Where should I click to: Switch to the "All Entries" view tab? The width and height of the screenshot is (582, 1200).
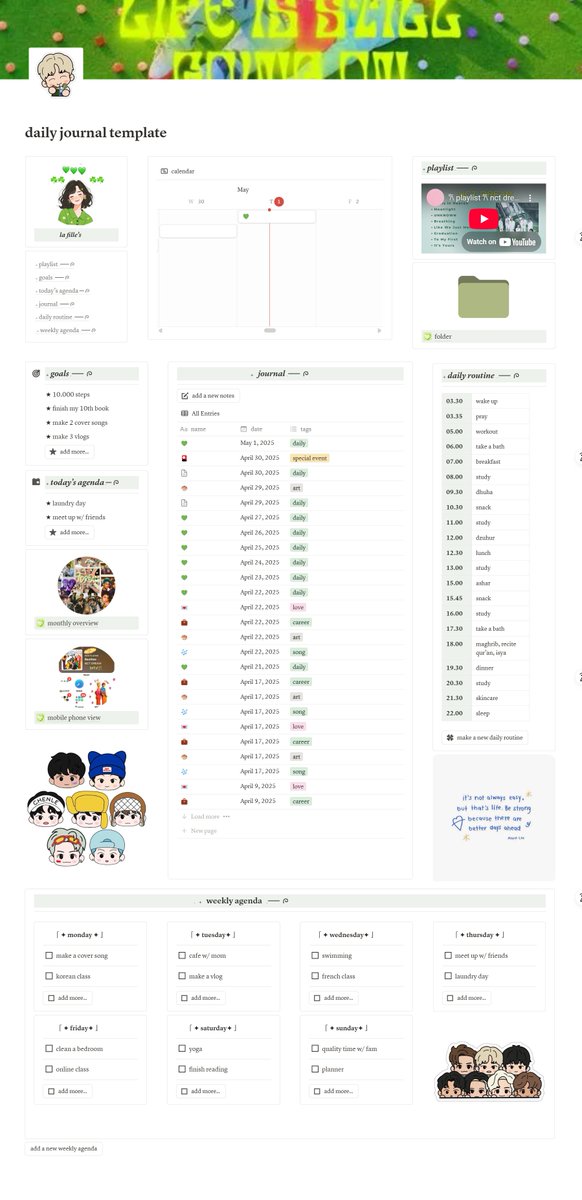click(200, 413)
